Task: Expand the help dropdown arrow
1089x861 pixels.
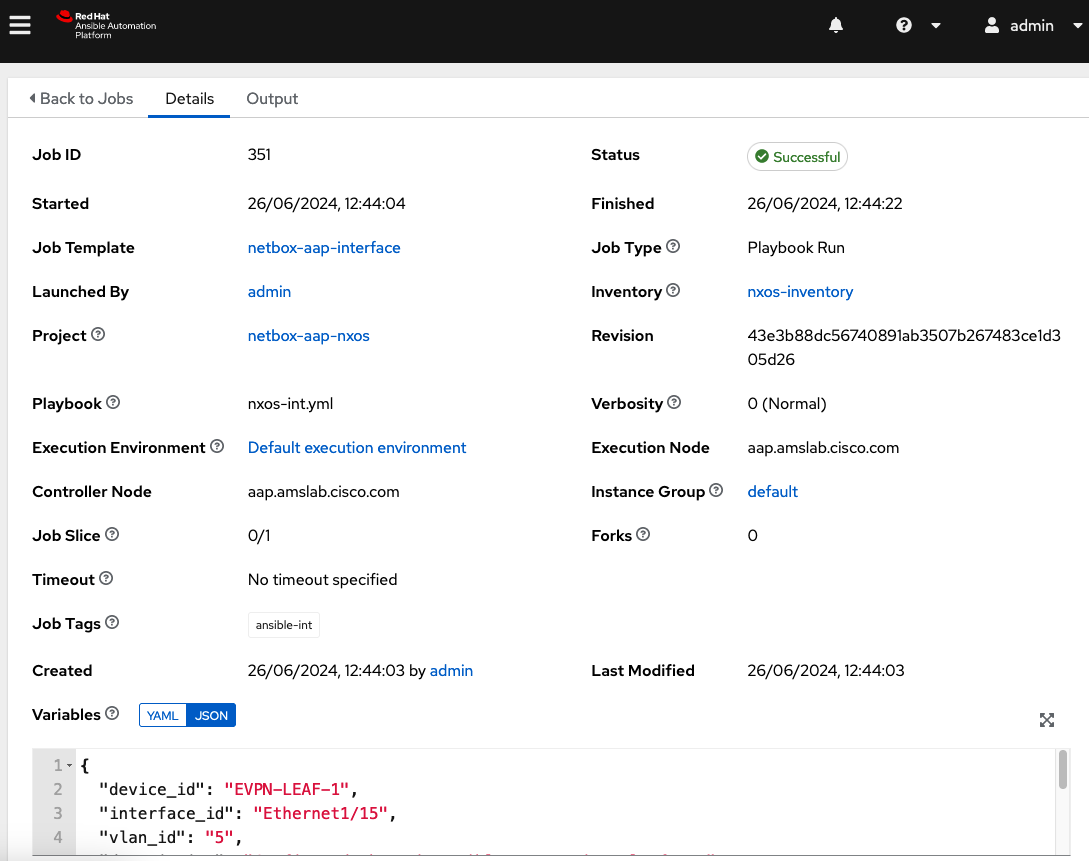Action: click(936, 26)
